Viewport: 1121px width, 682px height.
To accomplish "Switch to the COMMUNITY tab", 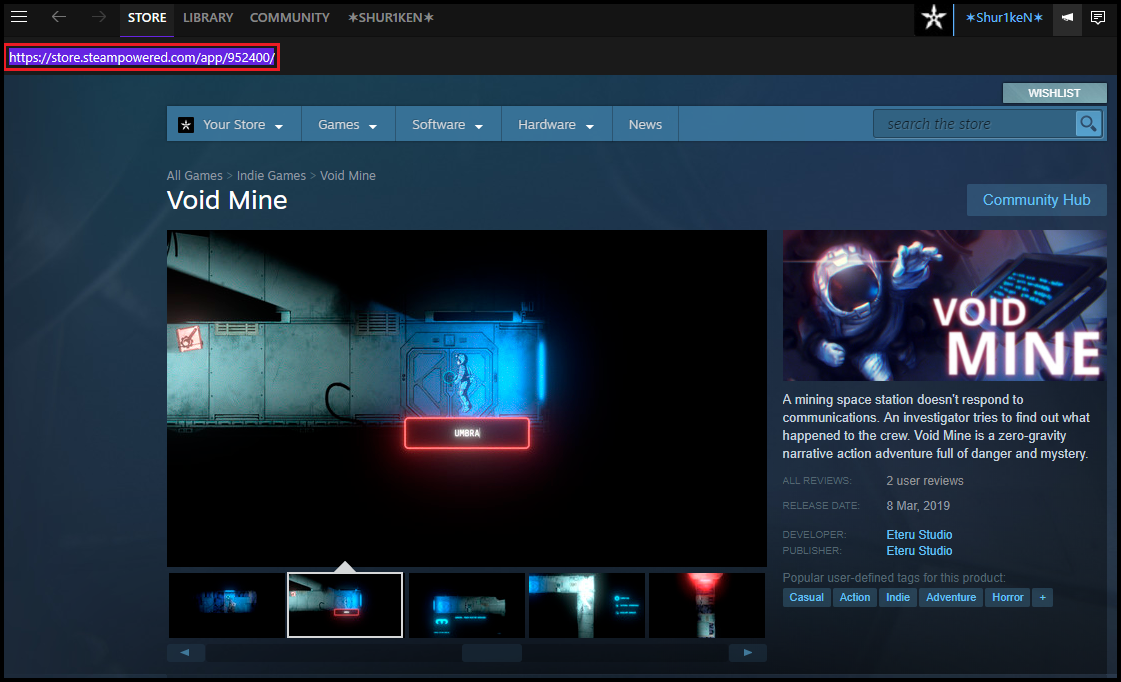I will coord(289,18).
